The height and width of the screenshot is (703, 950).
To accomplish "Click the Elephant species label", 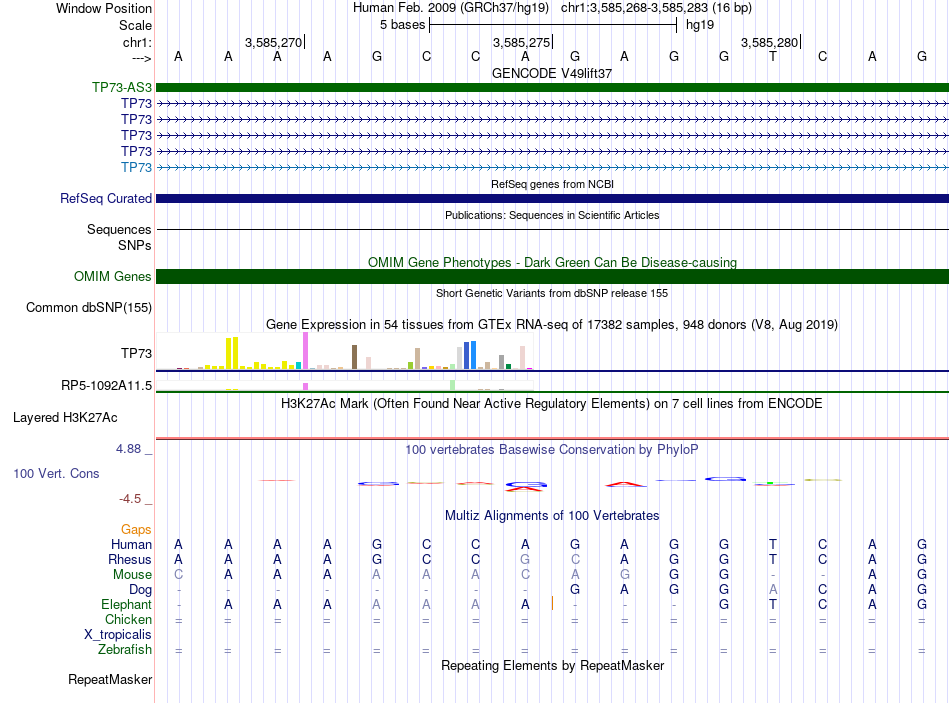I will [127, 605].
